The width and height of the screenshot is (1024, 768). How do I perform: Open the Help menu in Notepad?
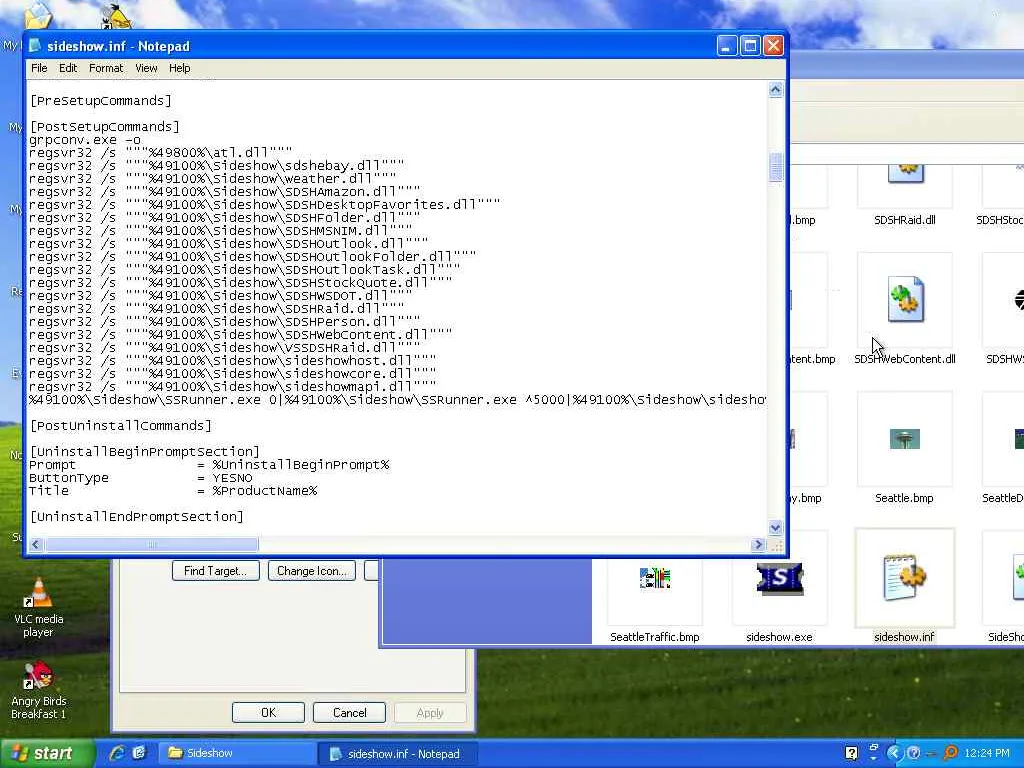[180, 68]
